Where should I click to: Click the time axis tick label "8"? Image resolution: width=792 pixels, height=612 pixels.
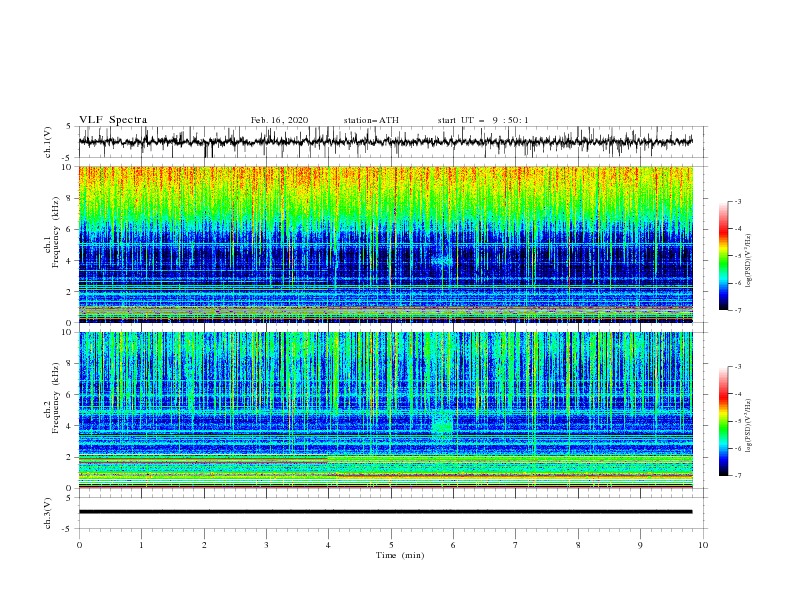point(578,545)
